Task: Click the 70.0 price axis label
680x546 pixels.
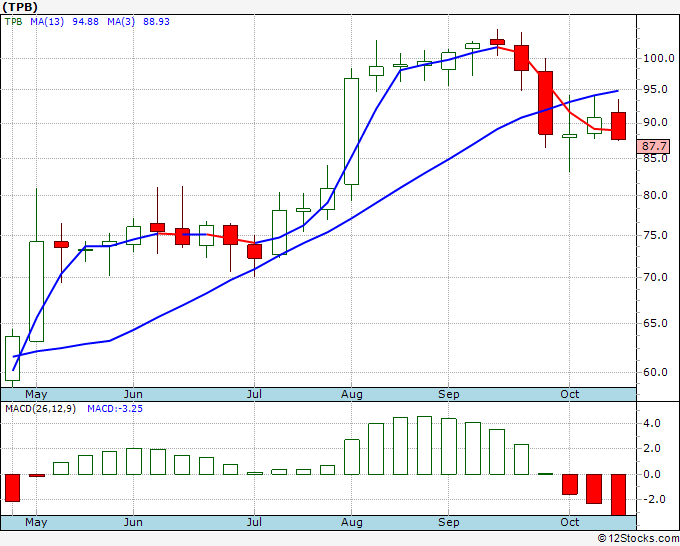Action: pyautogui.click(x=655, y=277)
